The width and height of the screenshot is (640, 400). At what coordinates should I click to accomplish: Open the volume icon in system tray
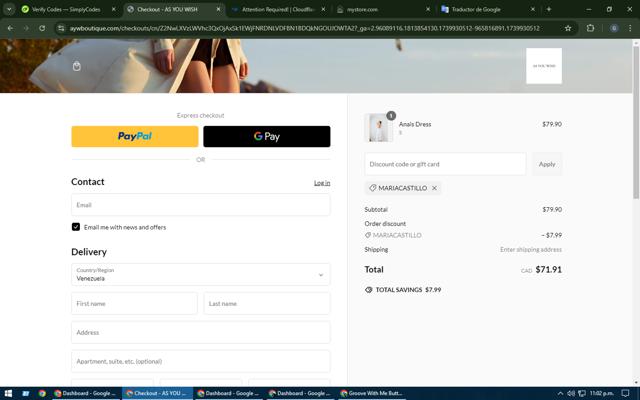571,393
